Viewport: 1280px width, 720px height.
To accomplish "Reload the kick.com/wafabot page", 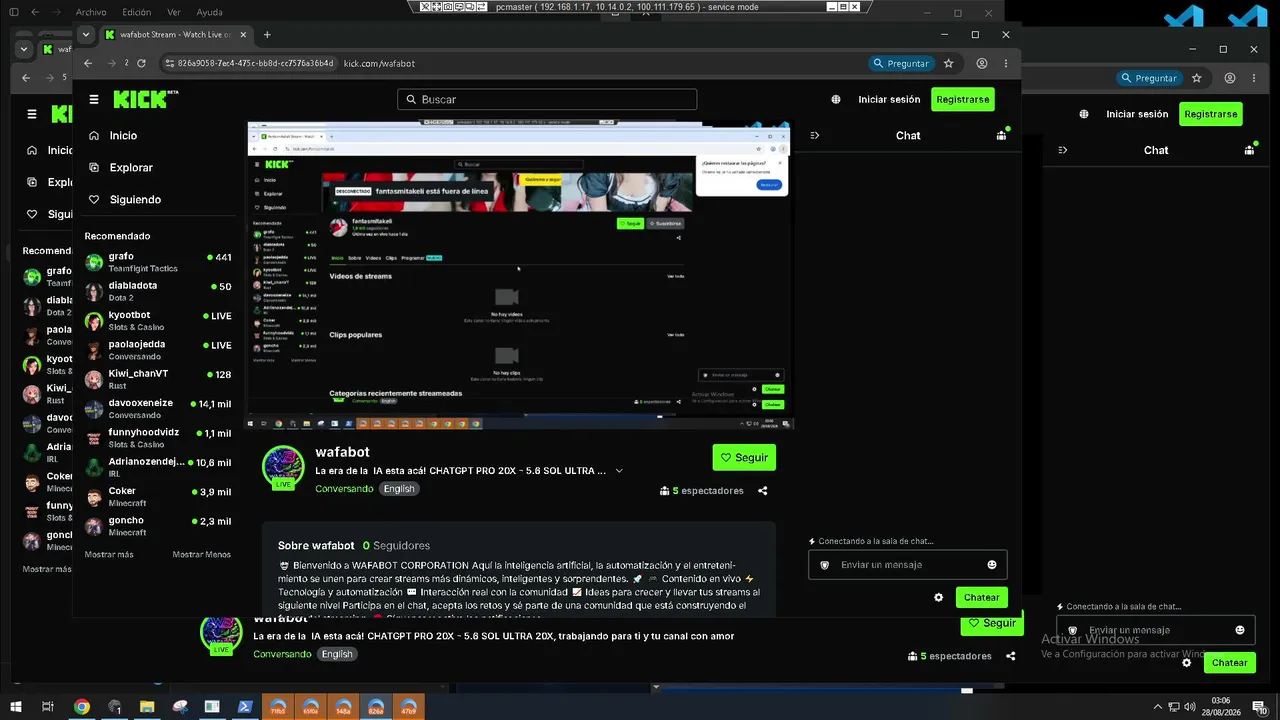I will (141, 63).
